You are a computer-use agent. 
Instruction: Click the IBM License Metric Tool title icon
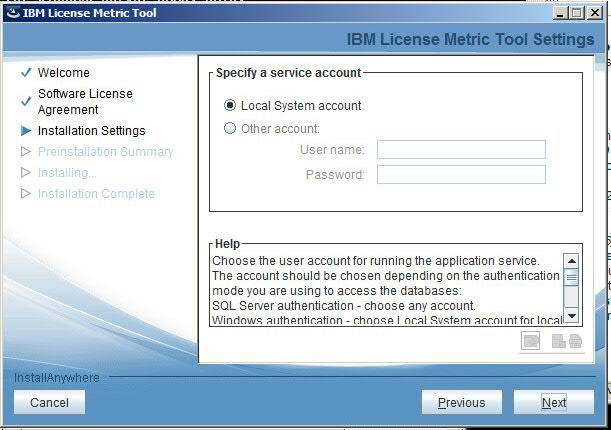click(13, 13)
